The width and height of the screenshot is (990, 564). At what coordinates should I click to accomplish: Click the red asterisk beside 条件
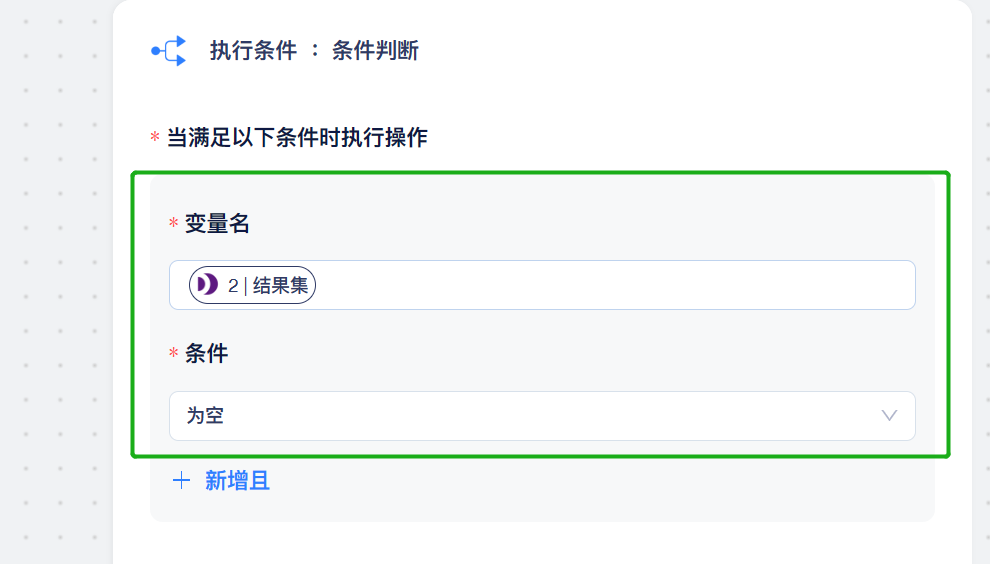174,353
